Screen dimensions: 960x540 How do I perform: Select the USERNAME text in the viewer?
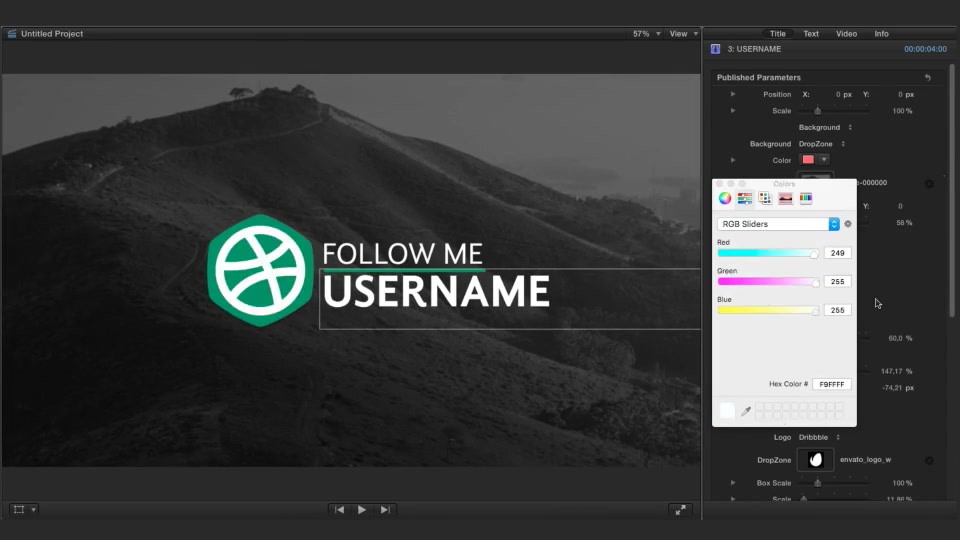click(x=436, y=291)
